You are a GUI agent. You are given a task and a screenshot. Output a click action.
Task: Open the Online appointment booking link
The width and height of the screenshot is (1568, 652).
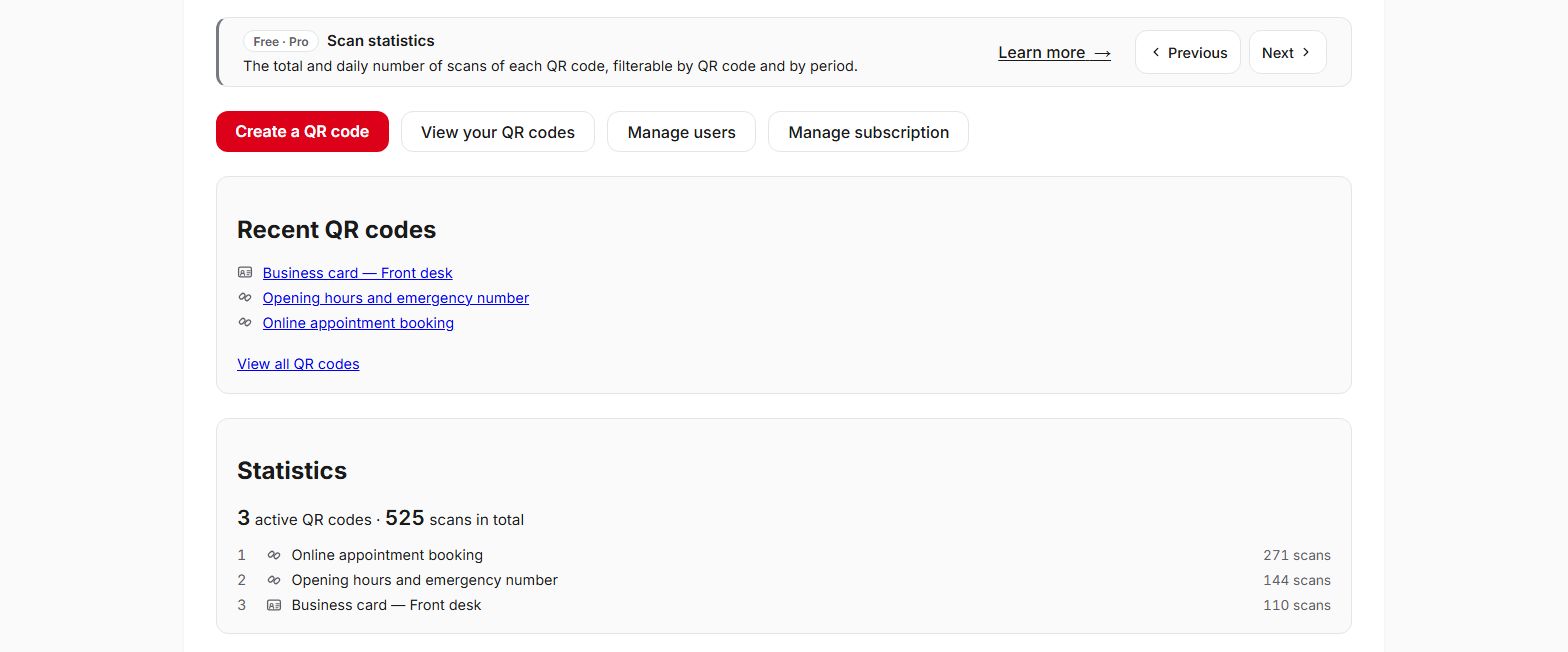click(x=358, y=323)
